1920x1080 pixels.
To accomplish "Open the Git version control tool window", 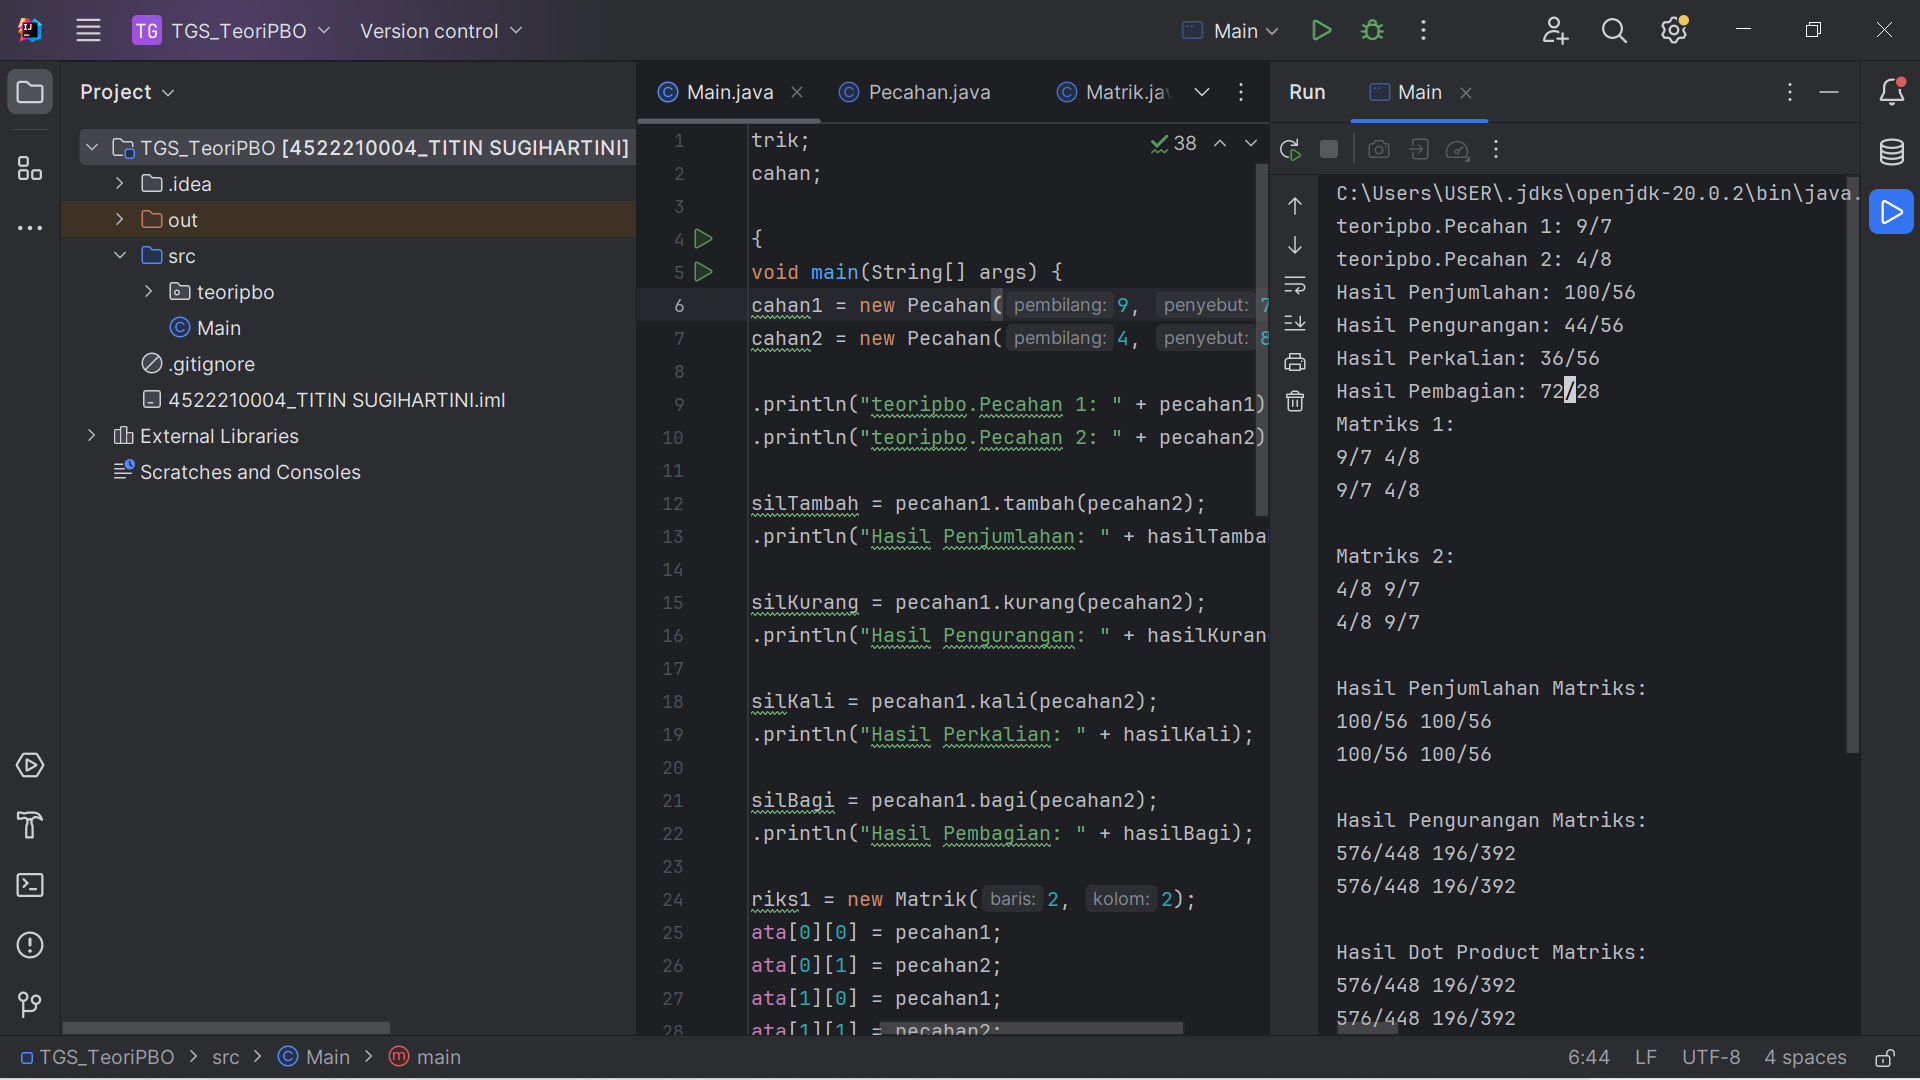I will 30,1004.
